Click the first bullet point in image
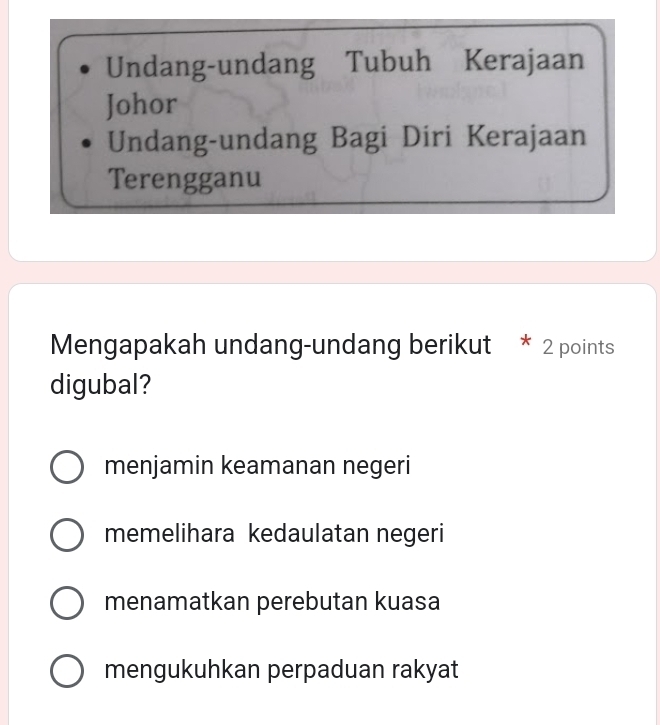Image resolution: width=660 pixels, height=725 pixels. click(87, 70)
